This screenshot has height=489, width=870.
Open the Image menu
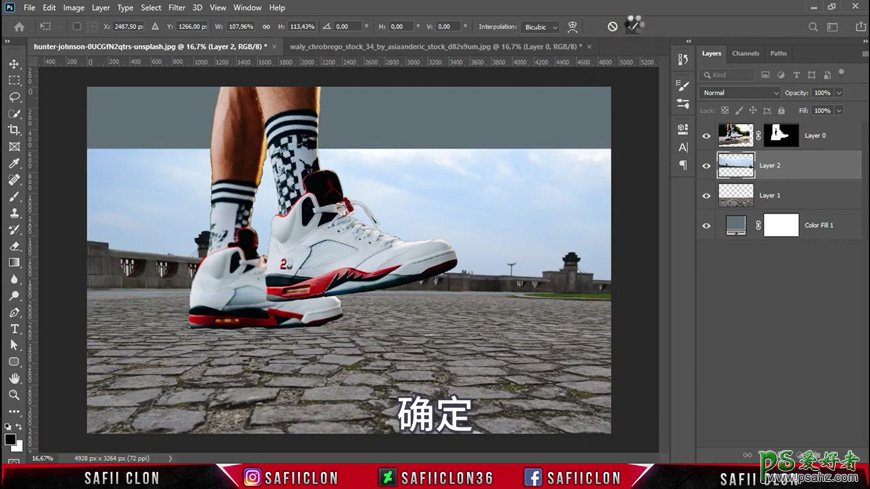(73, 8)
